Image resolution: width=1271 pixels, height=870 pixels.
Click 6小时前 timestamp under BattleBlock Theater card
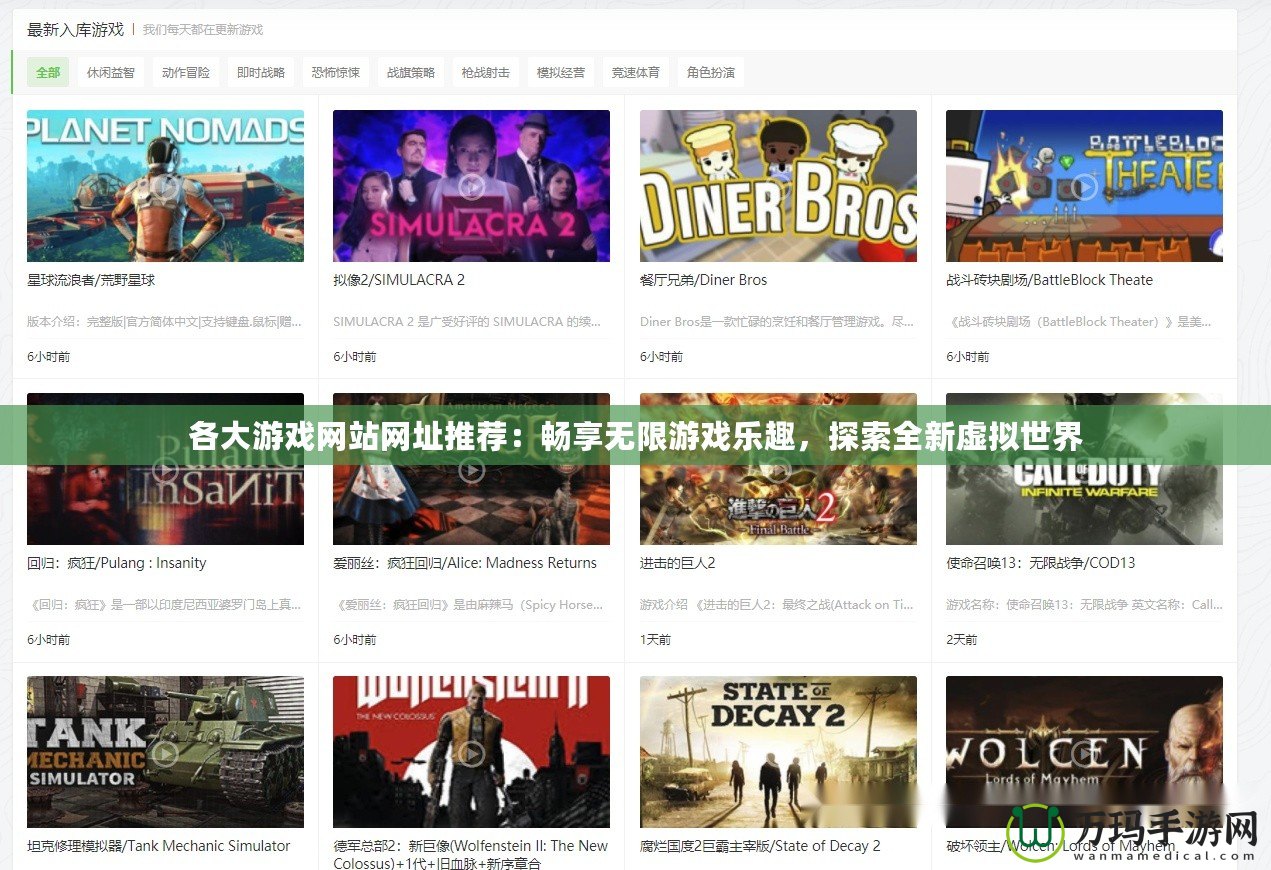point(967,357)
